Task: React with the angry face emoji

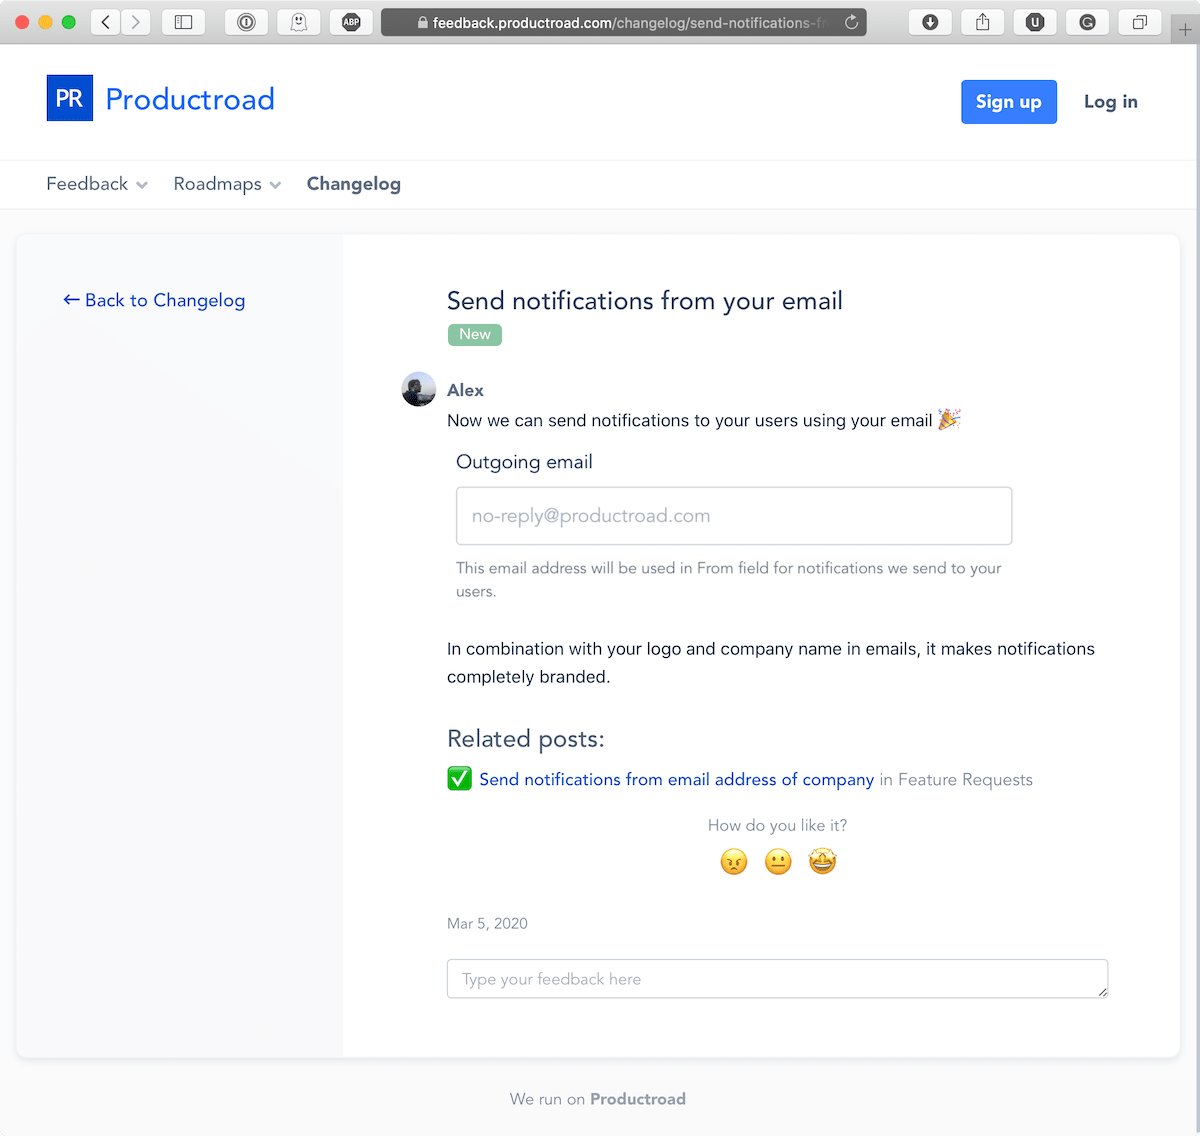Action: (734, 861)
